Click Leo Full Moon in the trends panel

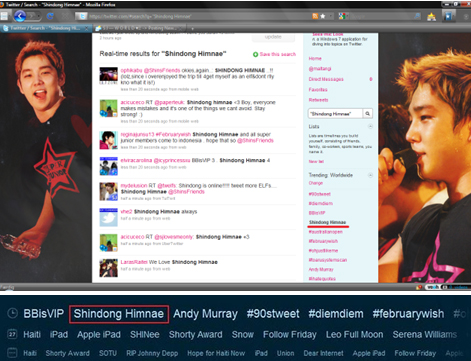pyautogui.click(x=354, y=334)
